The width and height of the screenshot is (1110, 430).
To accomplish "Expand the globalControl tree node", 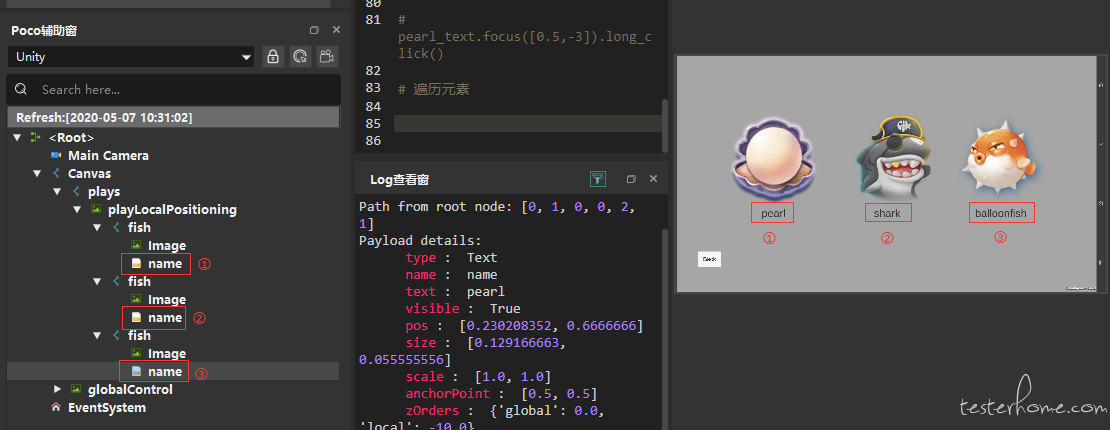I will tap(57, 389).
